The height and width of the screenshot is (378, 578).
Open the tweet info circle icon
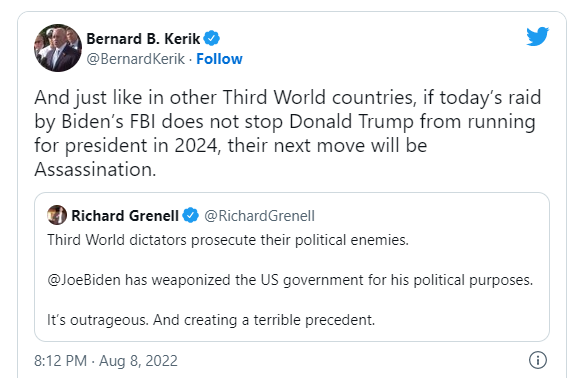[x=538, y=360]
